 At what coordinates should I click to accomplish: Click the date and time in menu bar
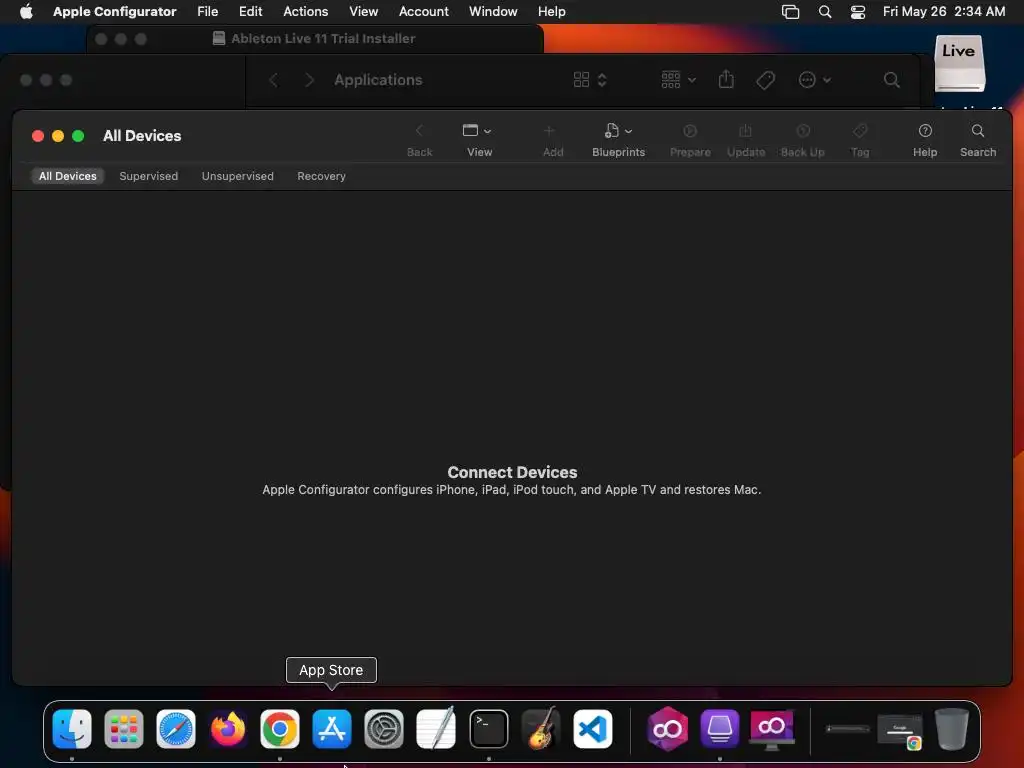click(x=944, y=11)
